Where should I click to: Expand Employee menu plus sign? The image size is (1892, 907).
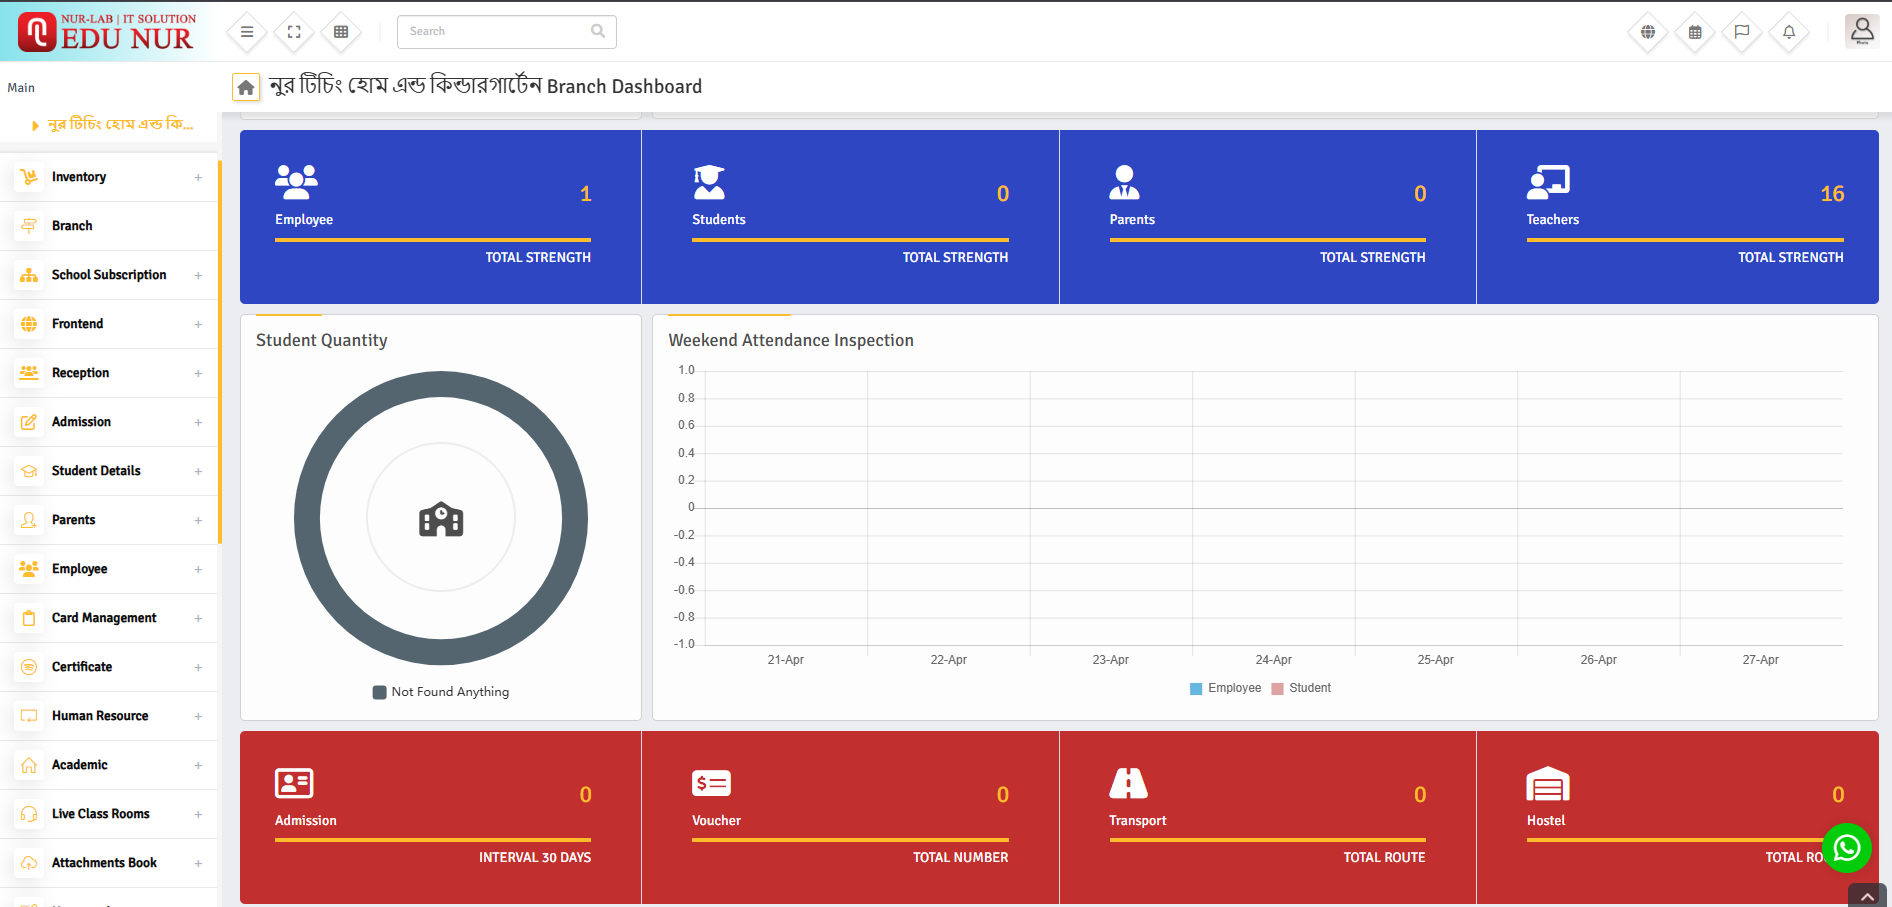(198, 570)
